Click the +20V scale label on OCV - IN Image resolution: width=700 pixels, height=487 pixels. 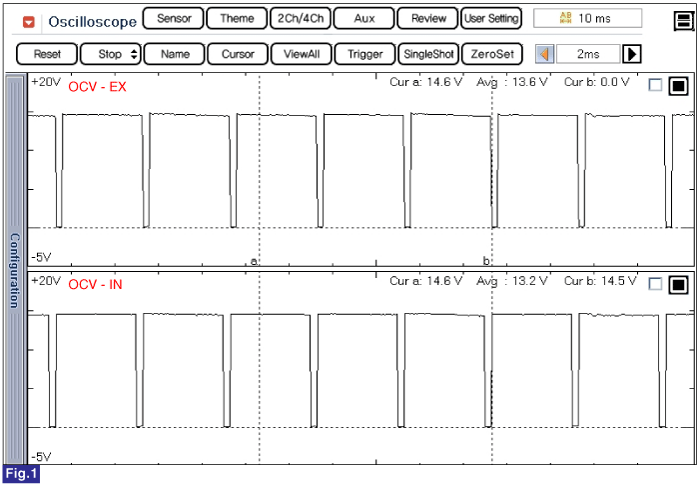click(46, 281)
